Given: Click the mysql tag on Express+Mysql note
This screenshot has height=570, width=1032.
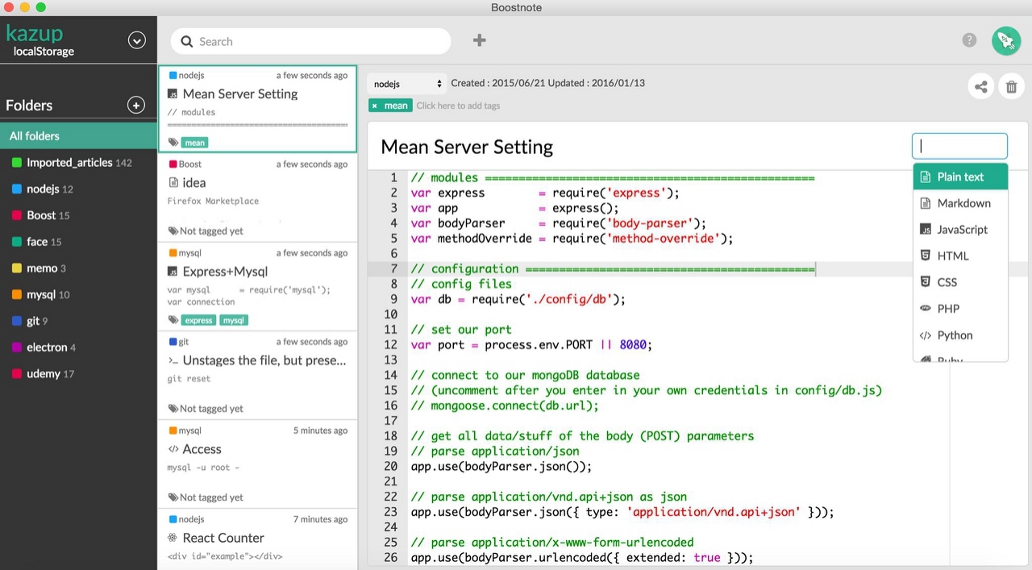Looking at the screenshot, I should [233, 320].
